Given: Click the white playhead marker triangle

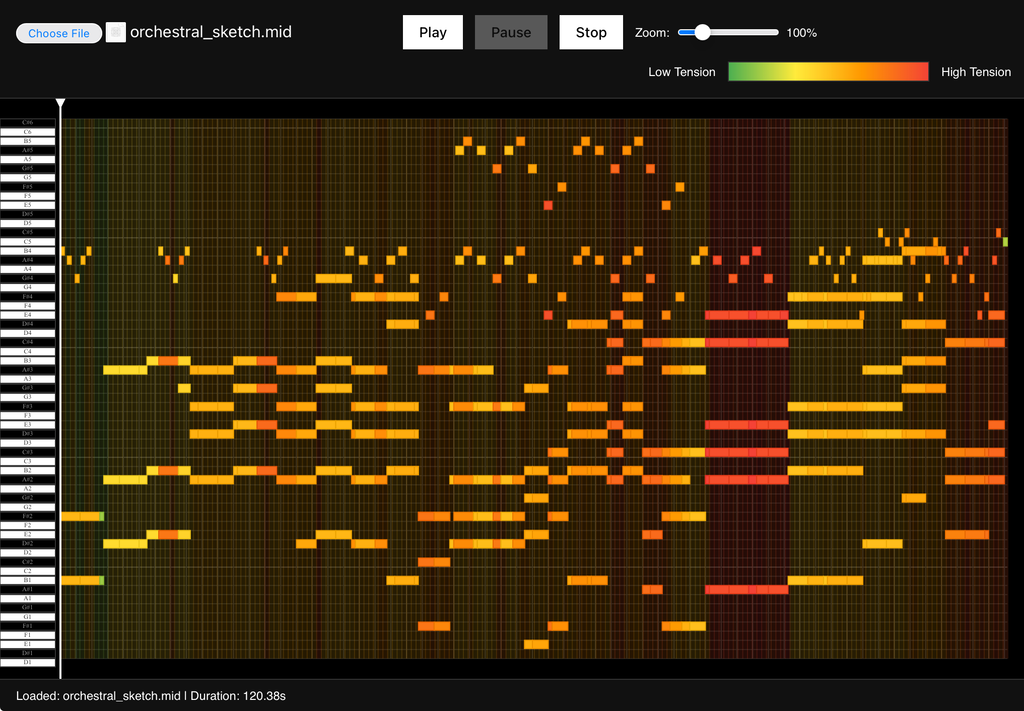Looking at the screenshot, I should point(61,103).
